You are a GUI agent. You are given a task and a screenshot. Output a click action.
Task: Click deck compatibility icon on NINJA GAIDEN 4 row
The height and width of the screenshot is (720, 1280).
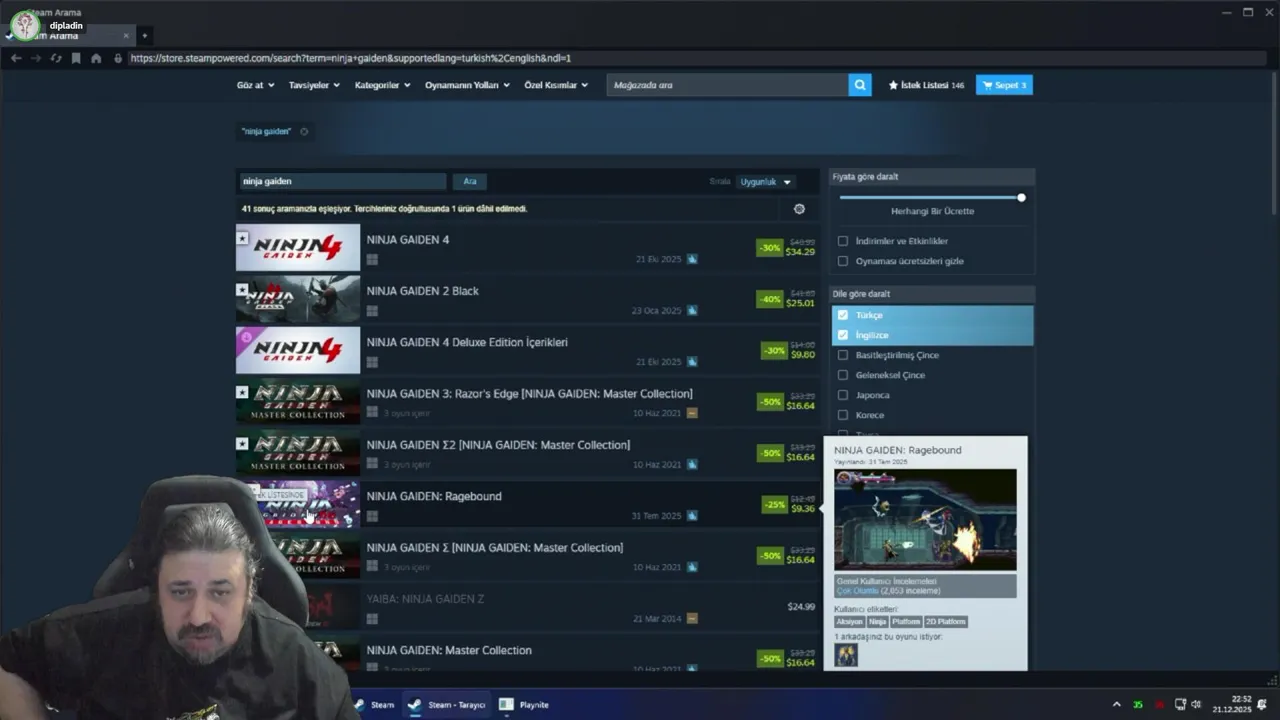coord(692,259)
